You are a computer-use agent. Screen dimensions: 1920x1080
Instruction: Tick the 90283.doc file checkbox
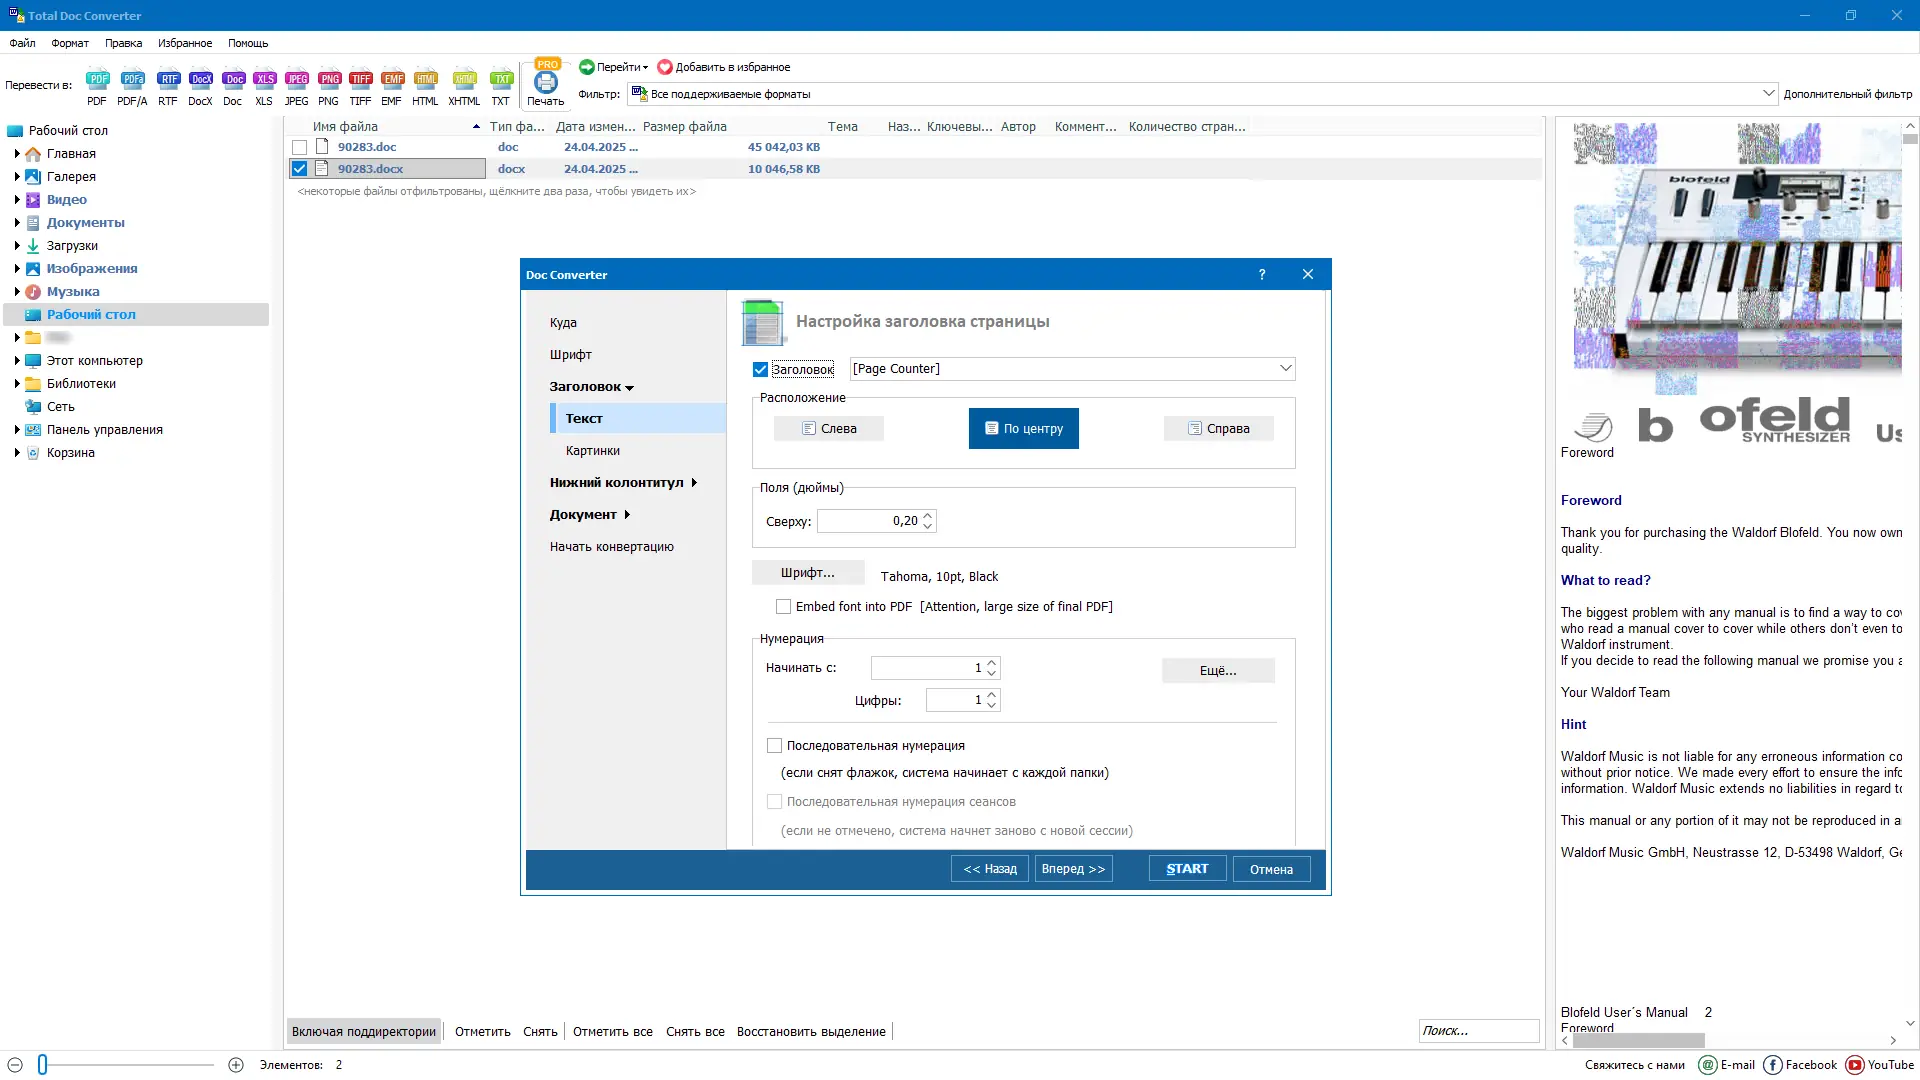click(x=299, y=147)
